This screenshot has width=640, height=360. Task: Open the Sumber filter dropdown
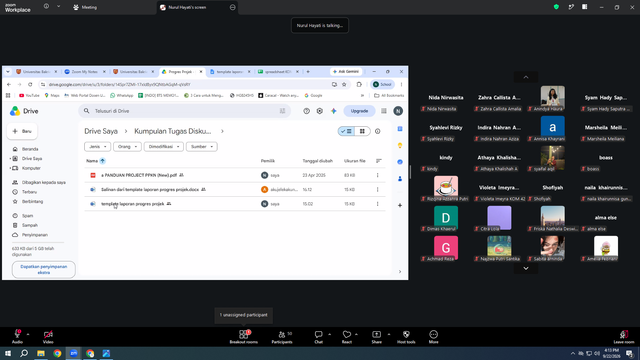(202, 147)
